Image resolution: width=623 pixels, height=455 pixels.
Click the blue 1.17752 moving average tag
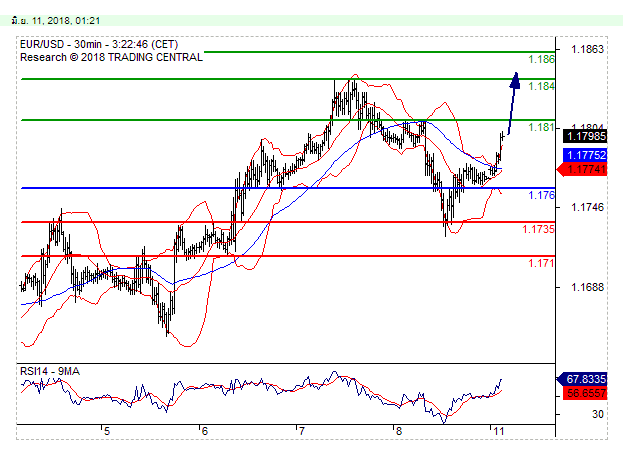pyautogui.click(x=585, y=155)
